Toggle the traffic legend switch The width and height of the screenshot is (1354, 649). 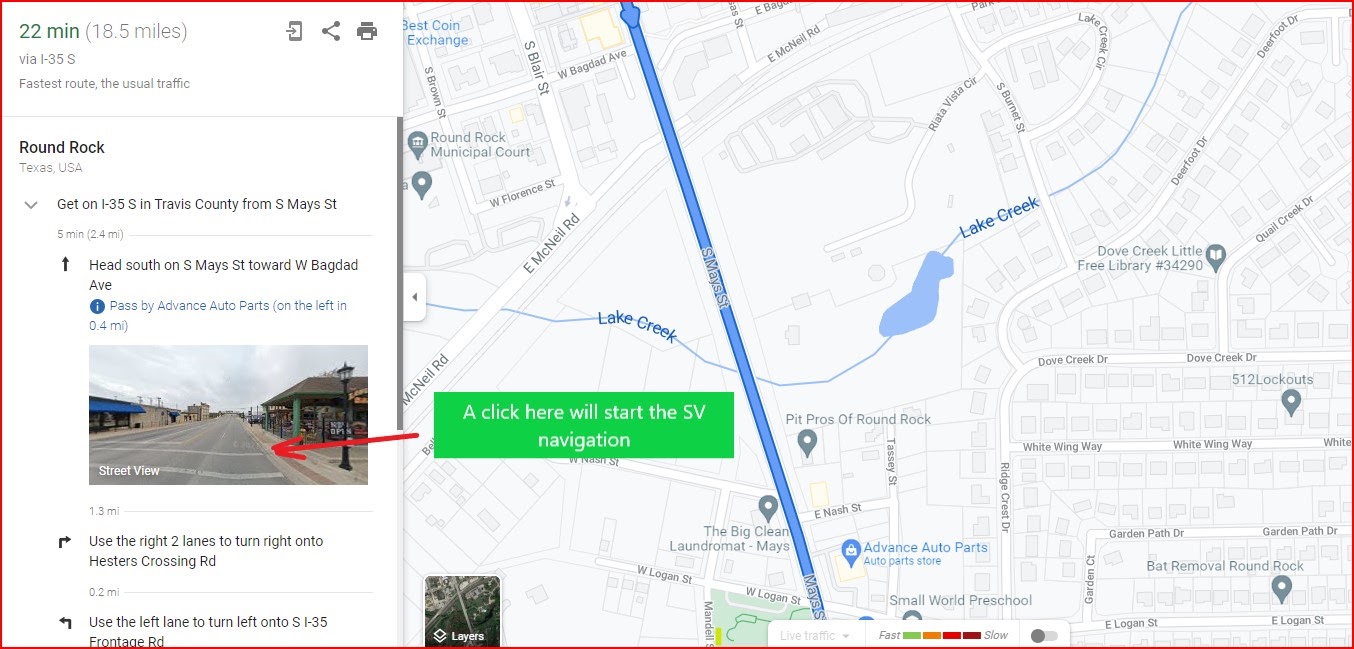1044,636
